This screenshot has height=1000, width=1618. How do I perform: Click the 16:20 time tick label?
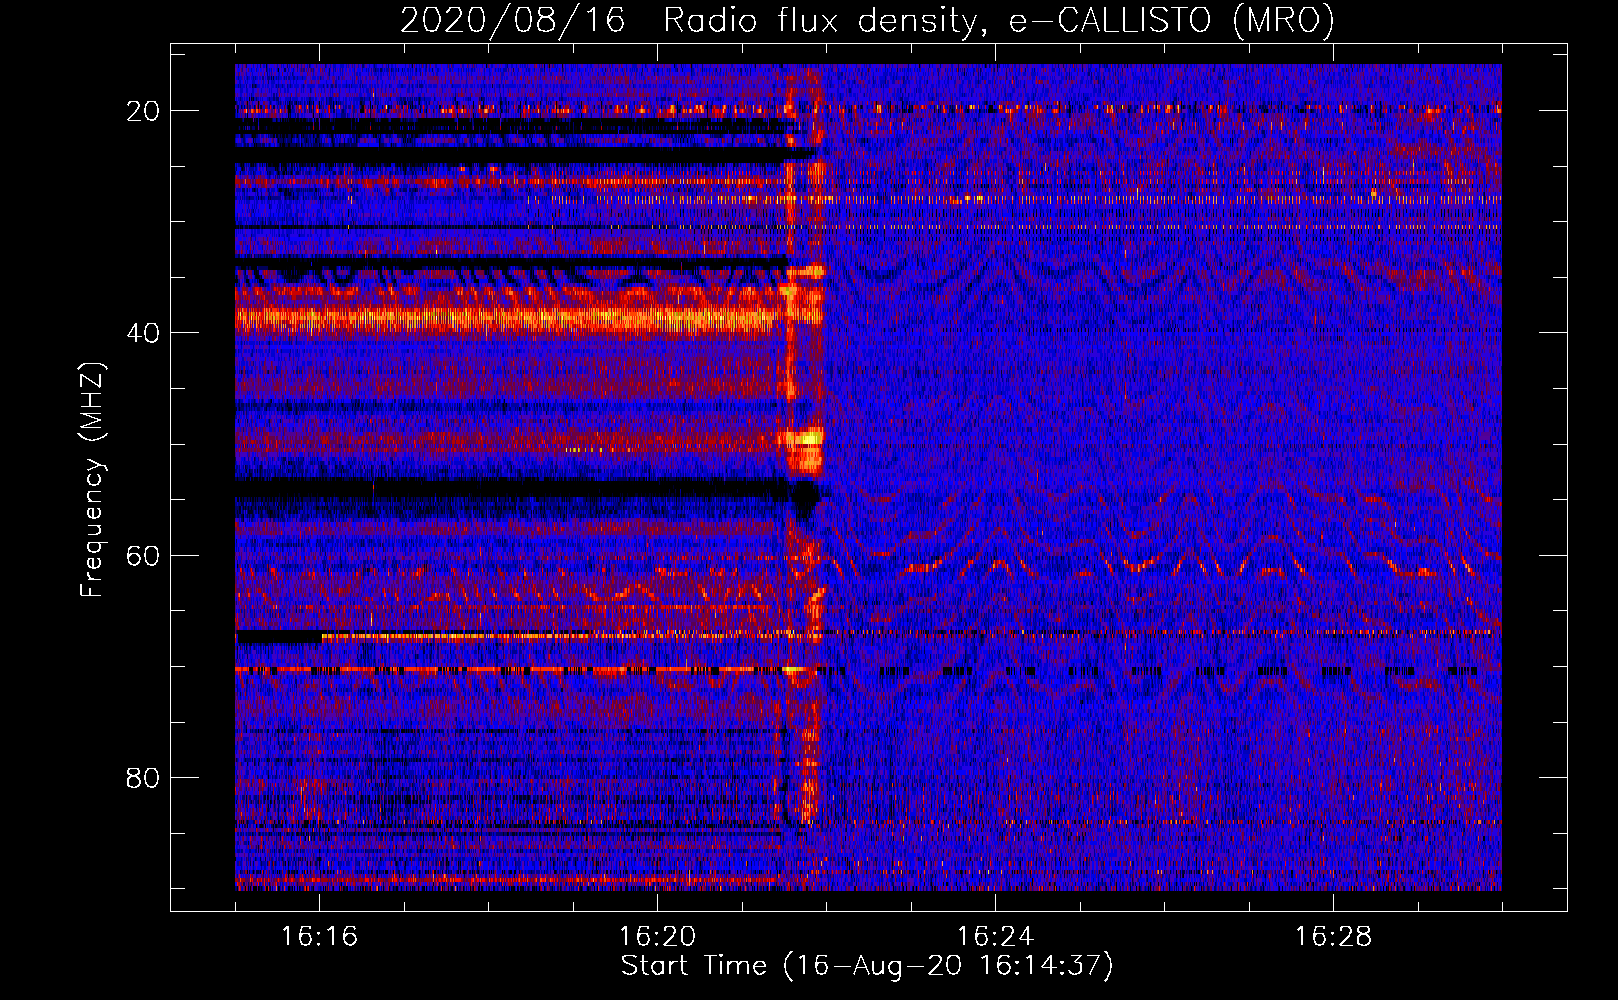coord(657,937)
